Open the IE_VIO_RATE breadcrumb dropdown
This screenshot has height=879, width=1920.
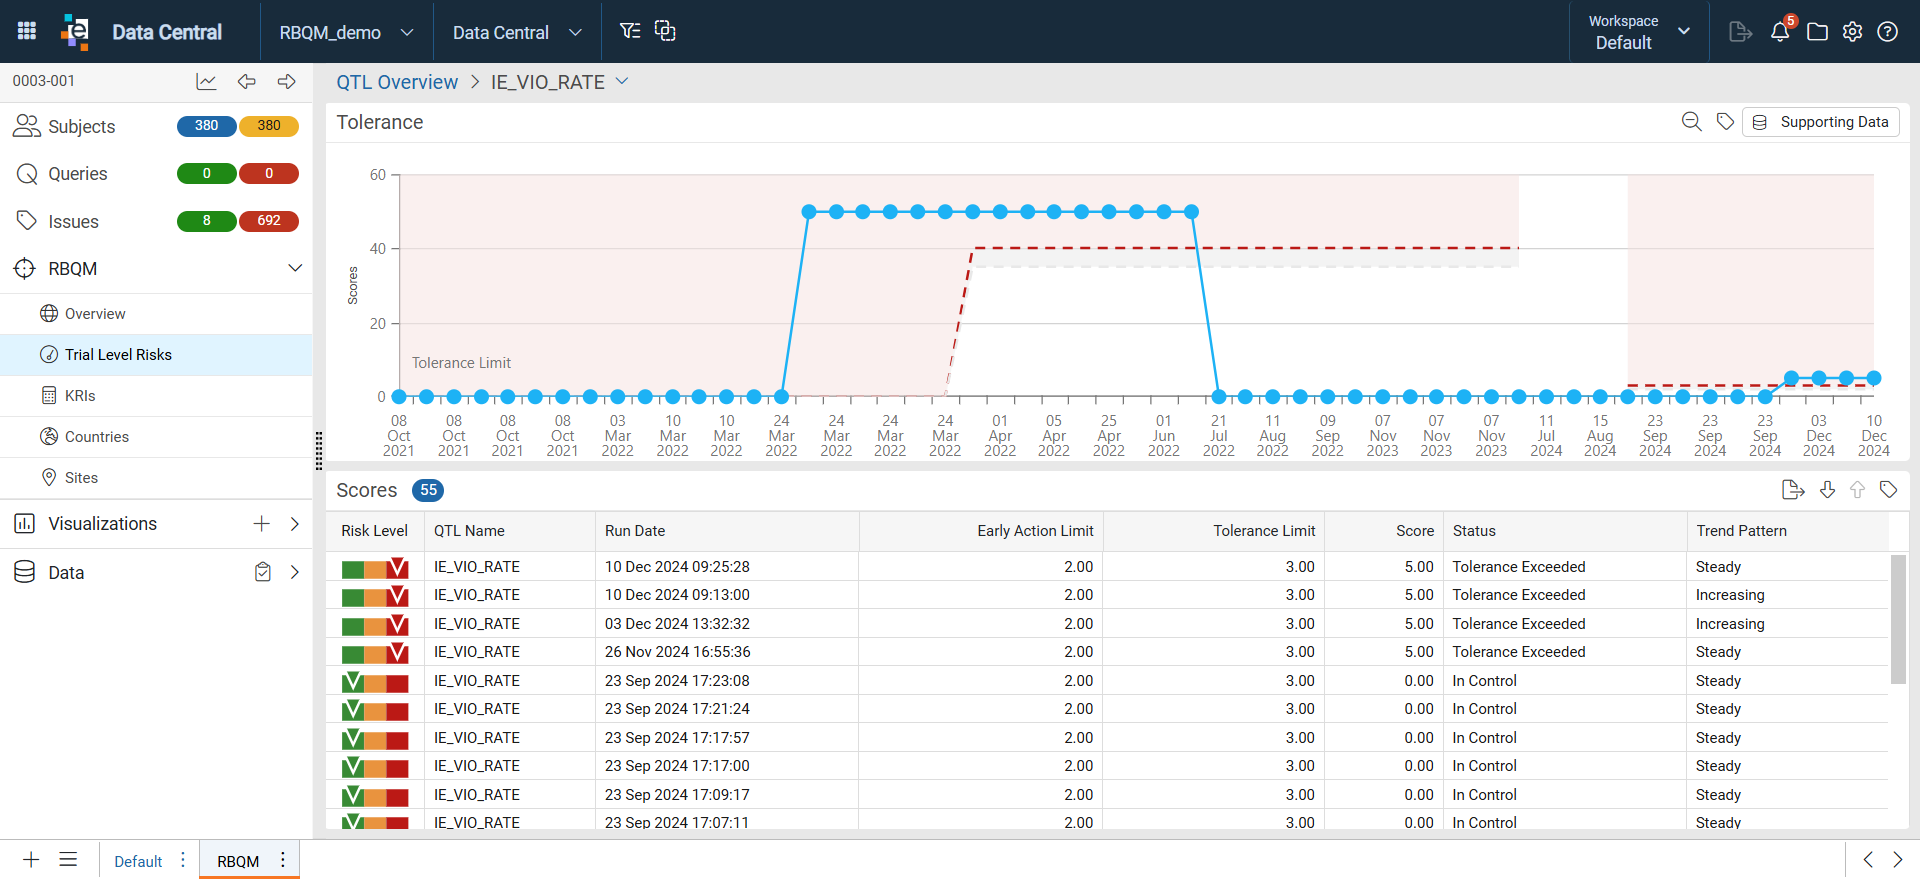click(x=622, y=81)
